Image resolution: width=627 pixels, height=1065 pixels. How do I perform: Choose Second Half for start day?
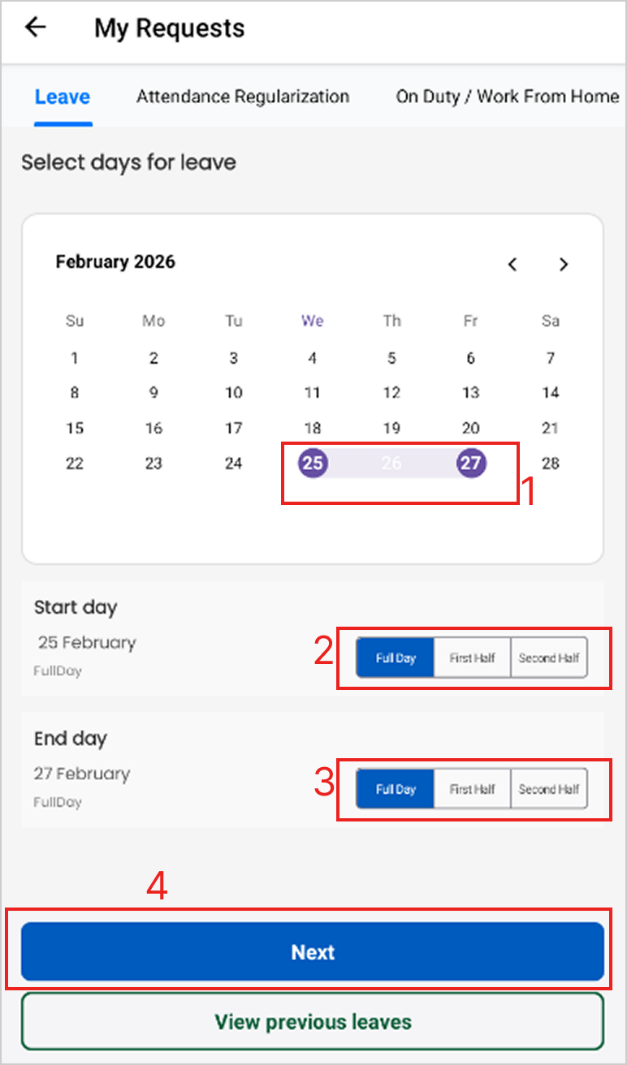(549, 658)
